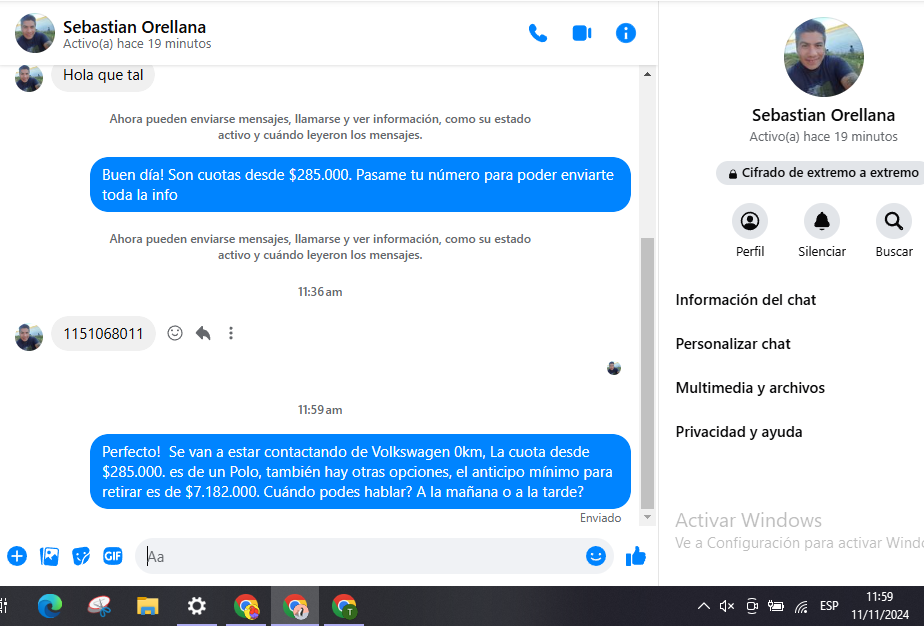Insert an emoji into the message field
This screenshot has height=626, width=924.
click(x=596, y=556)
